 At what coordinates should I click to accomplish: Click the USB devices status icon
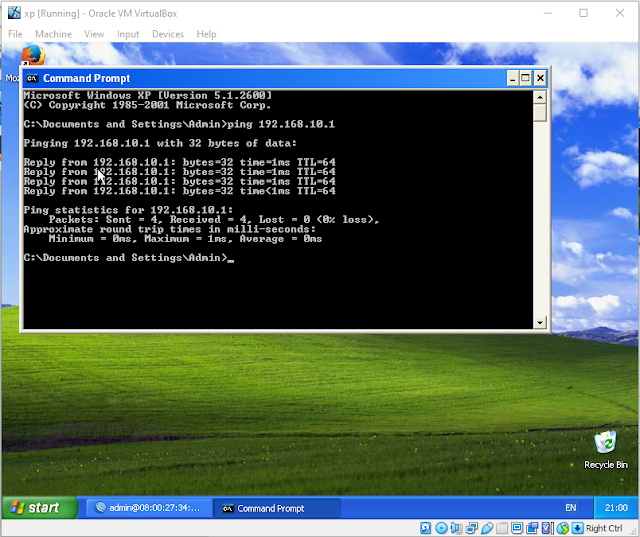click(x=487, y=528)
